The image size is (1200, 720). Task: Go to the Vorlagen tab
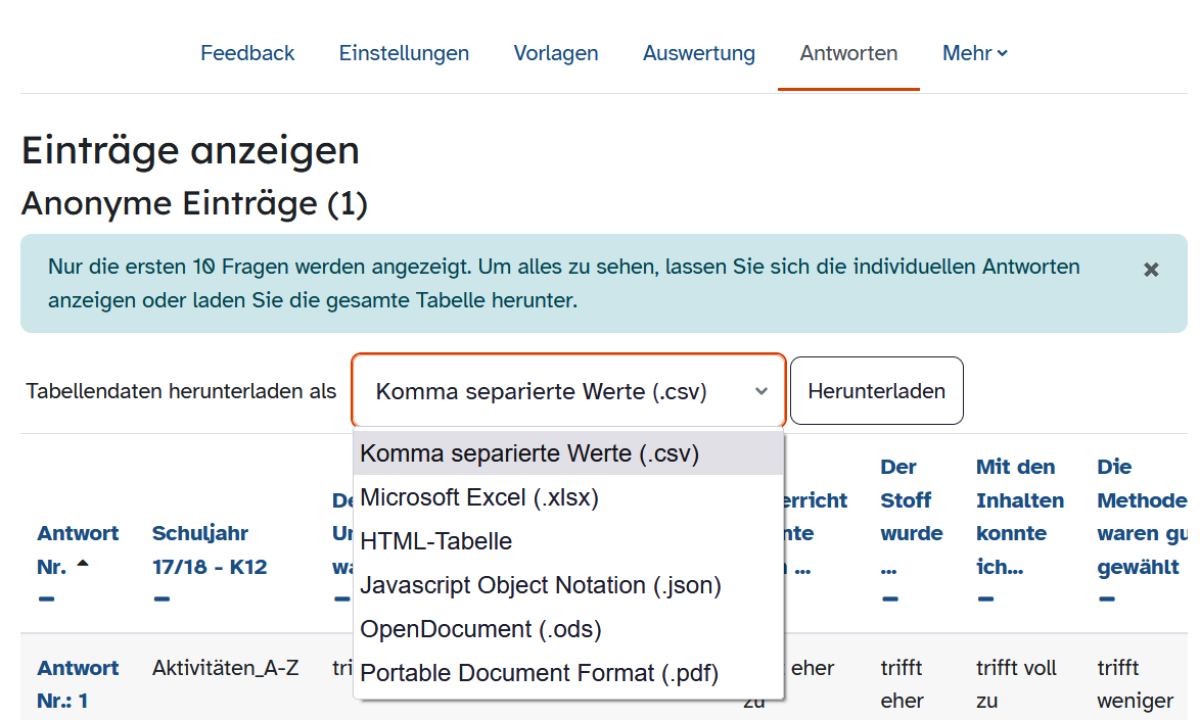[556, 53]
